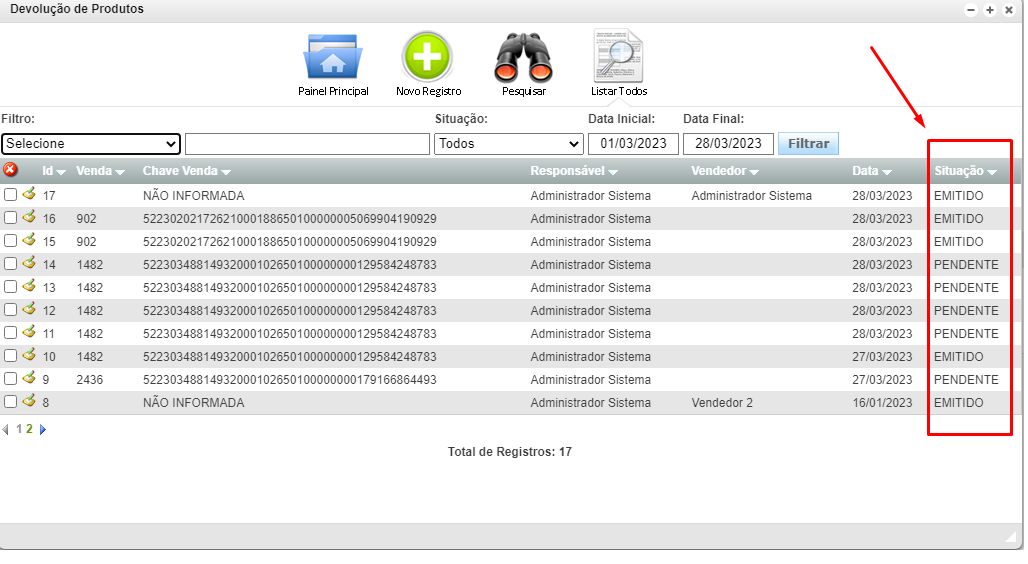The width and height of the screenshot is (1028, 564).
Task: Check the box next to record 9
Action: [11, 379]
